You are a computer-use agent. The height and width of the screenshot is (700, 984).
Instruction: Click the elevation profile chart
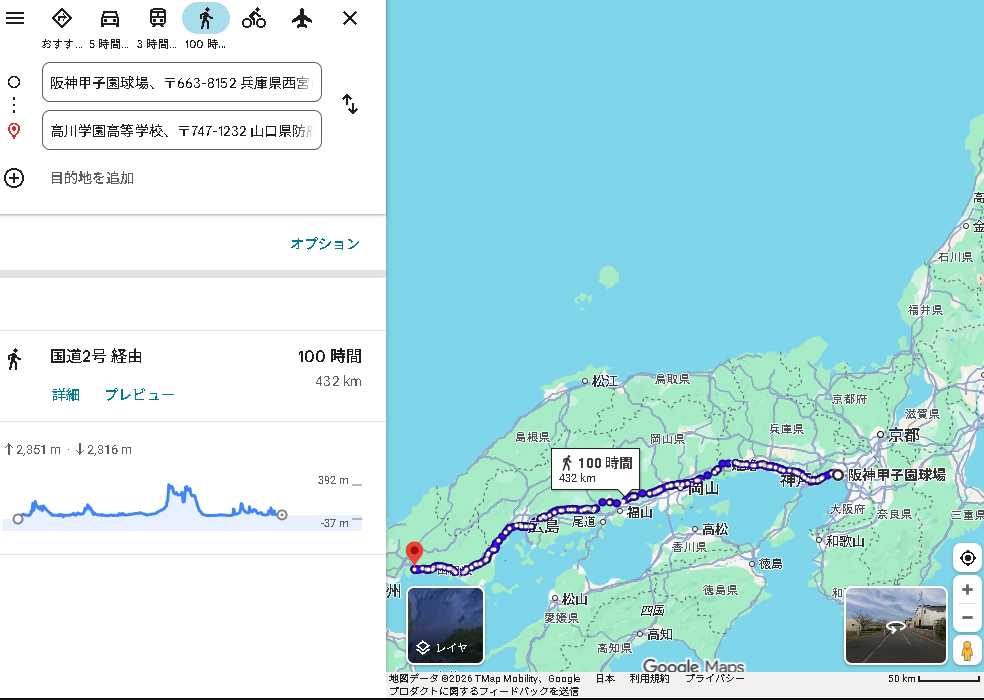click(150, 505)
